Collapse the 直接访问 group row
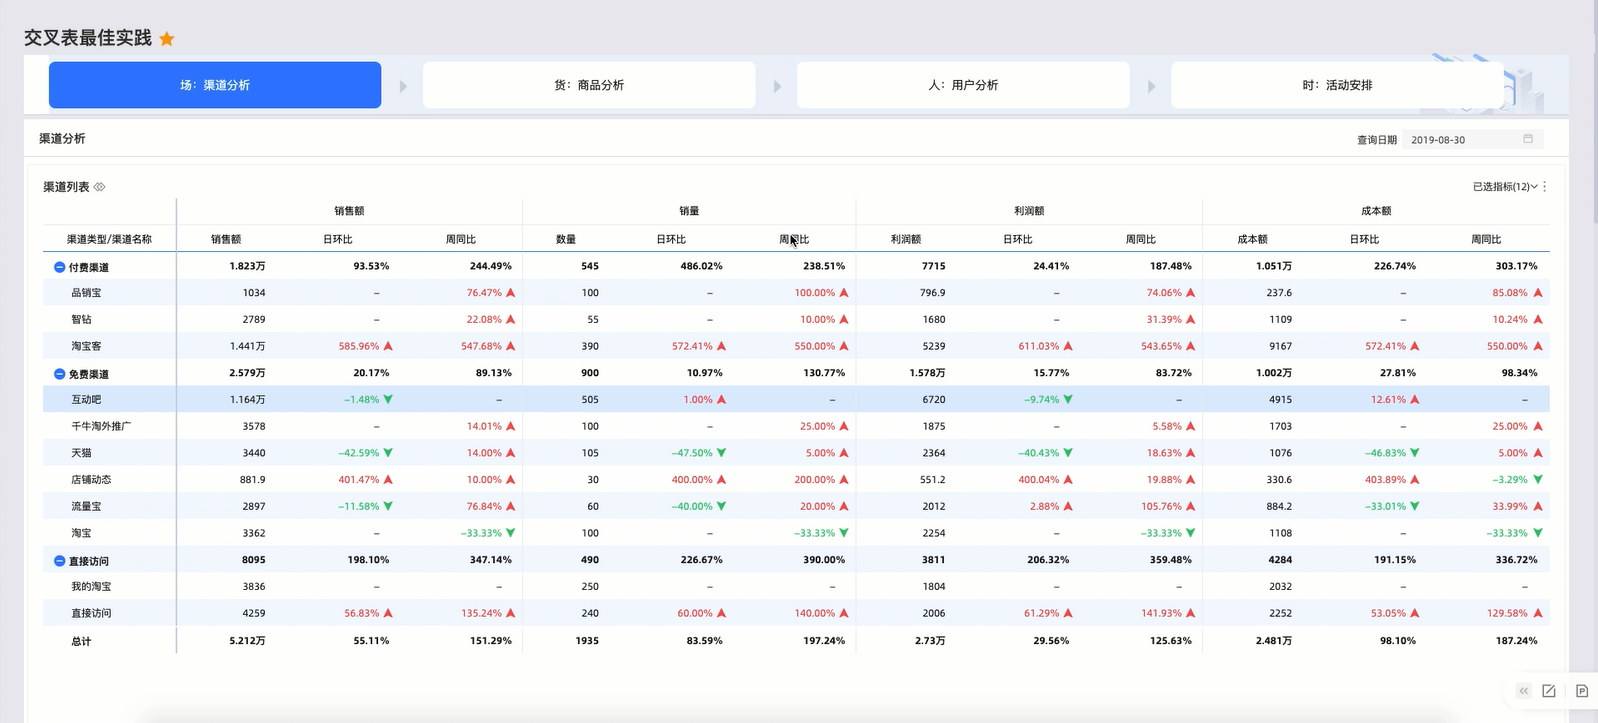The height and width of the screenshot is (723, 1598). [x=59, y=561]
